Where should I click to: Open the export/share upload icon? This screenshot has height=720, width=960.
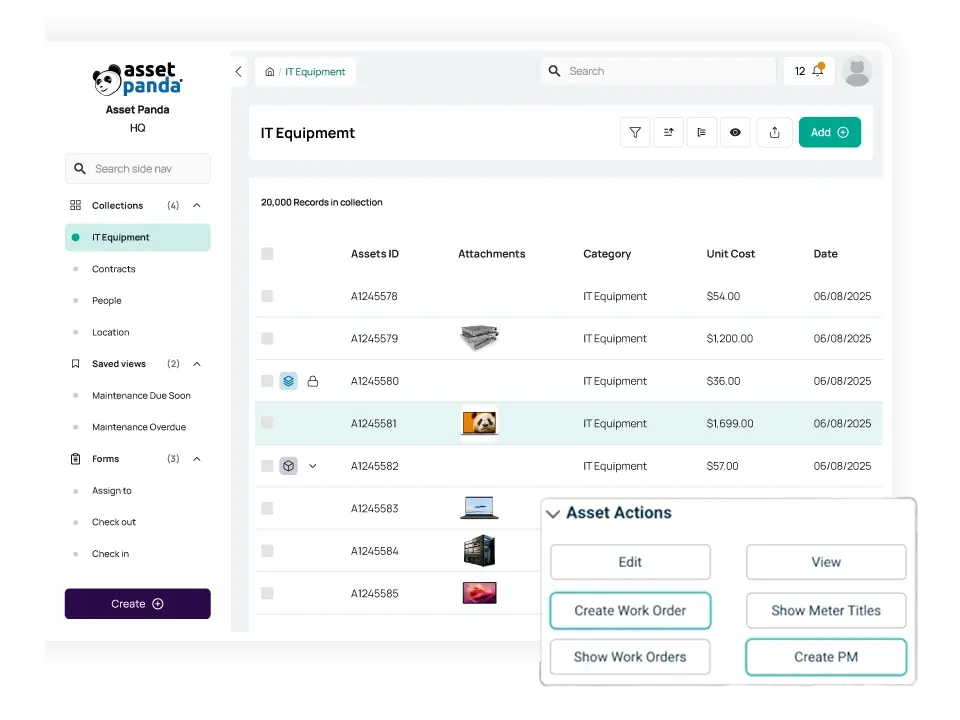(774, 132)
